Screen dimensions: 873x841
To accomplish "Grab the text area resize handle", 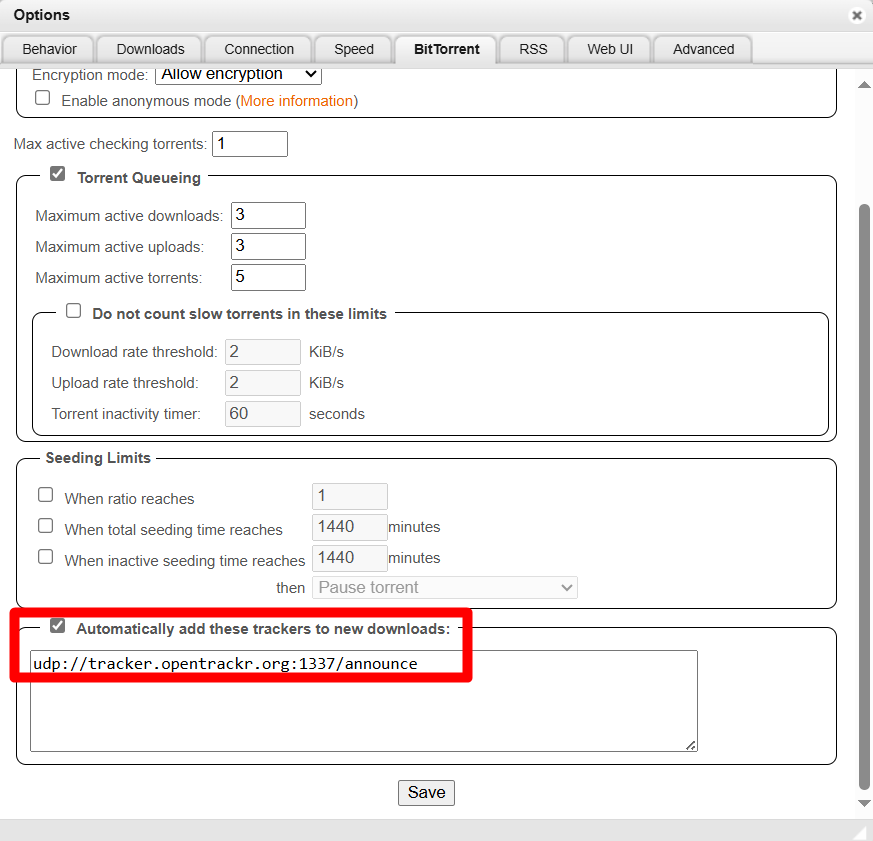I will click(691, 745).
